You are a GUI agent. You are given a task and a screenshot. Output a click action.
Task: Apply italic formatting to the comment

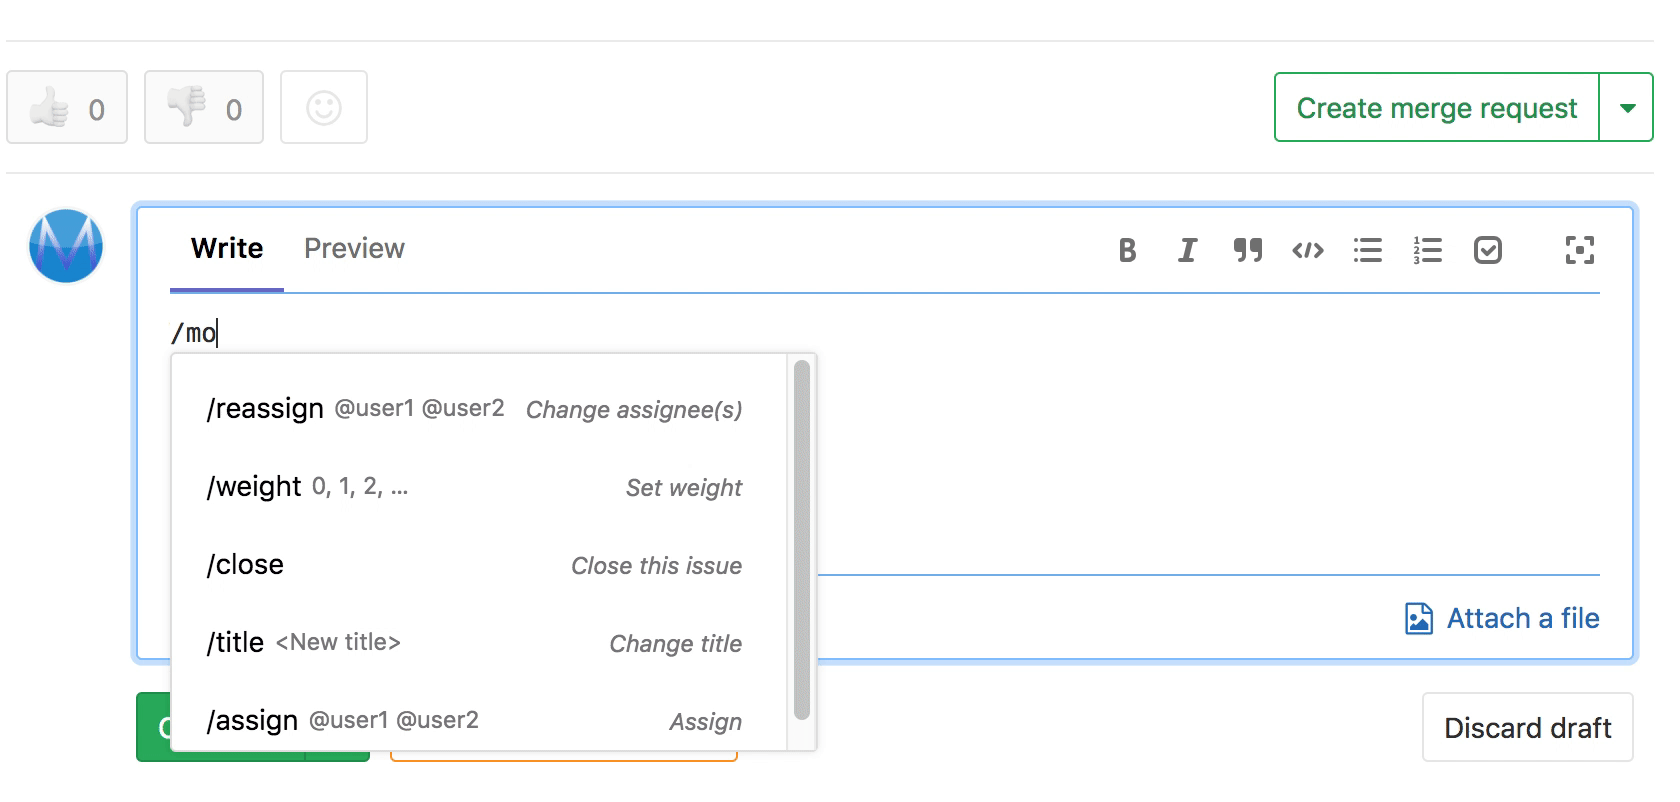pos(1187,250)
